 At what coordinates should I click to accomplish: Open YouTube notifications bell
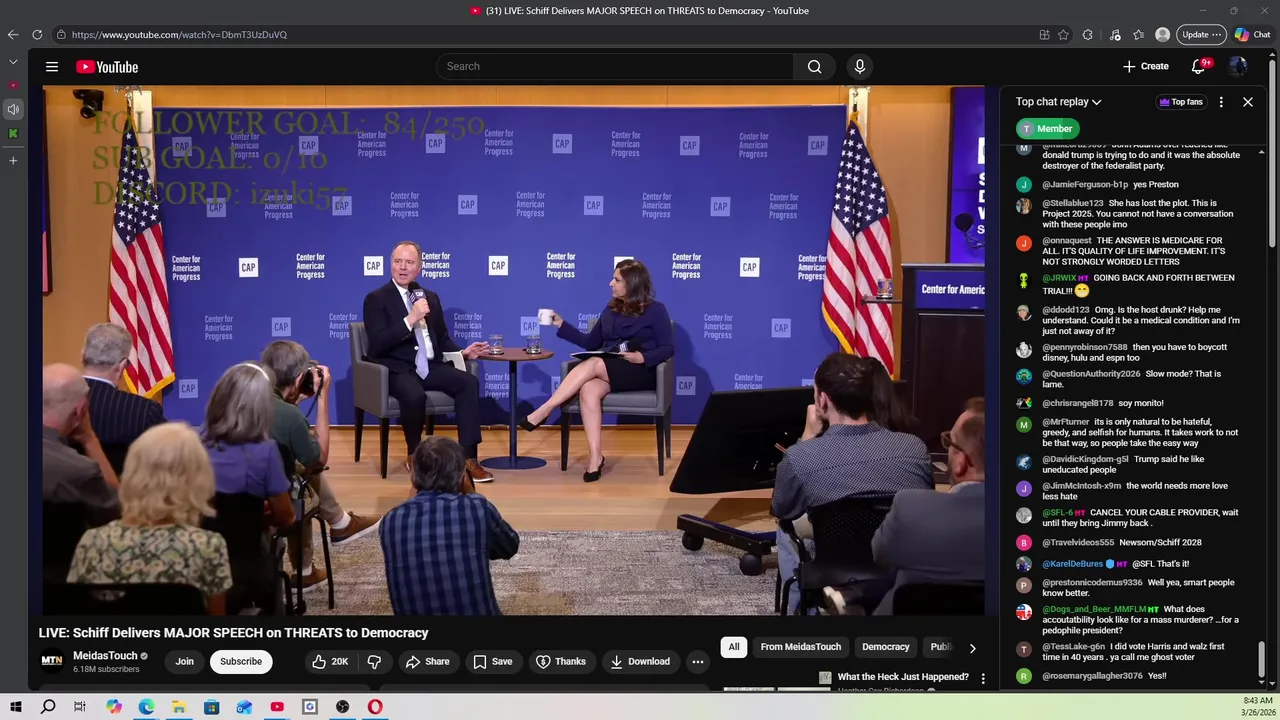click(1198, 66)
